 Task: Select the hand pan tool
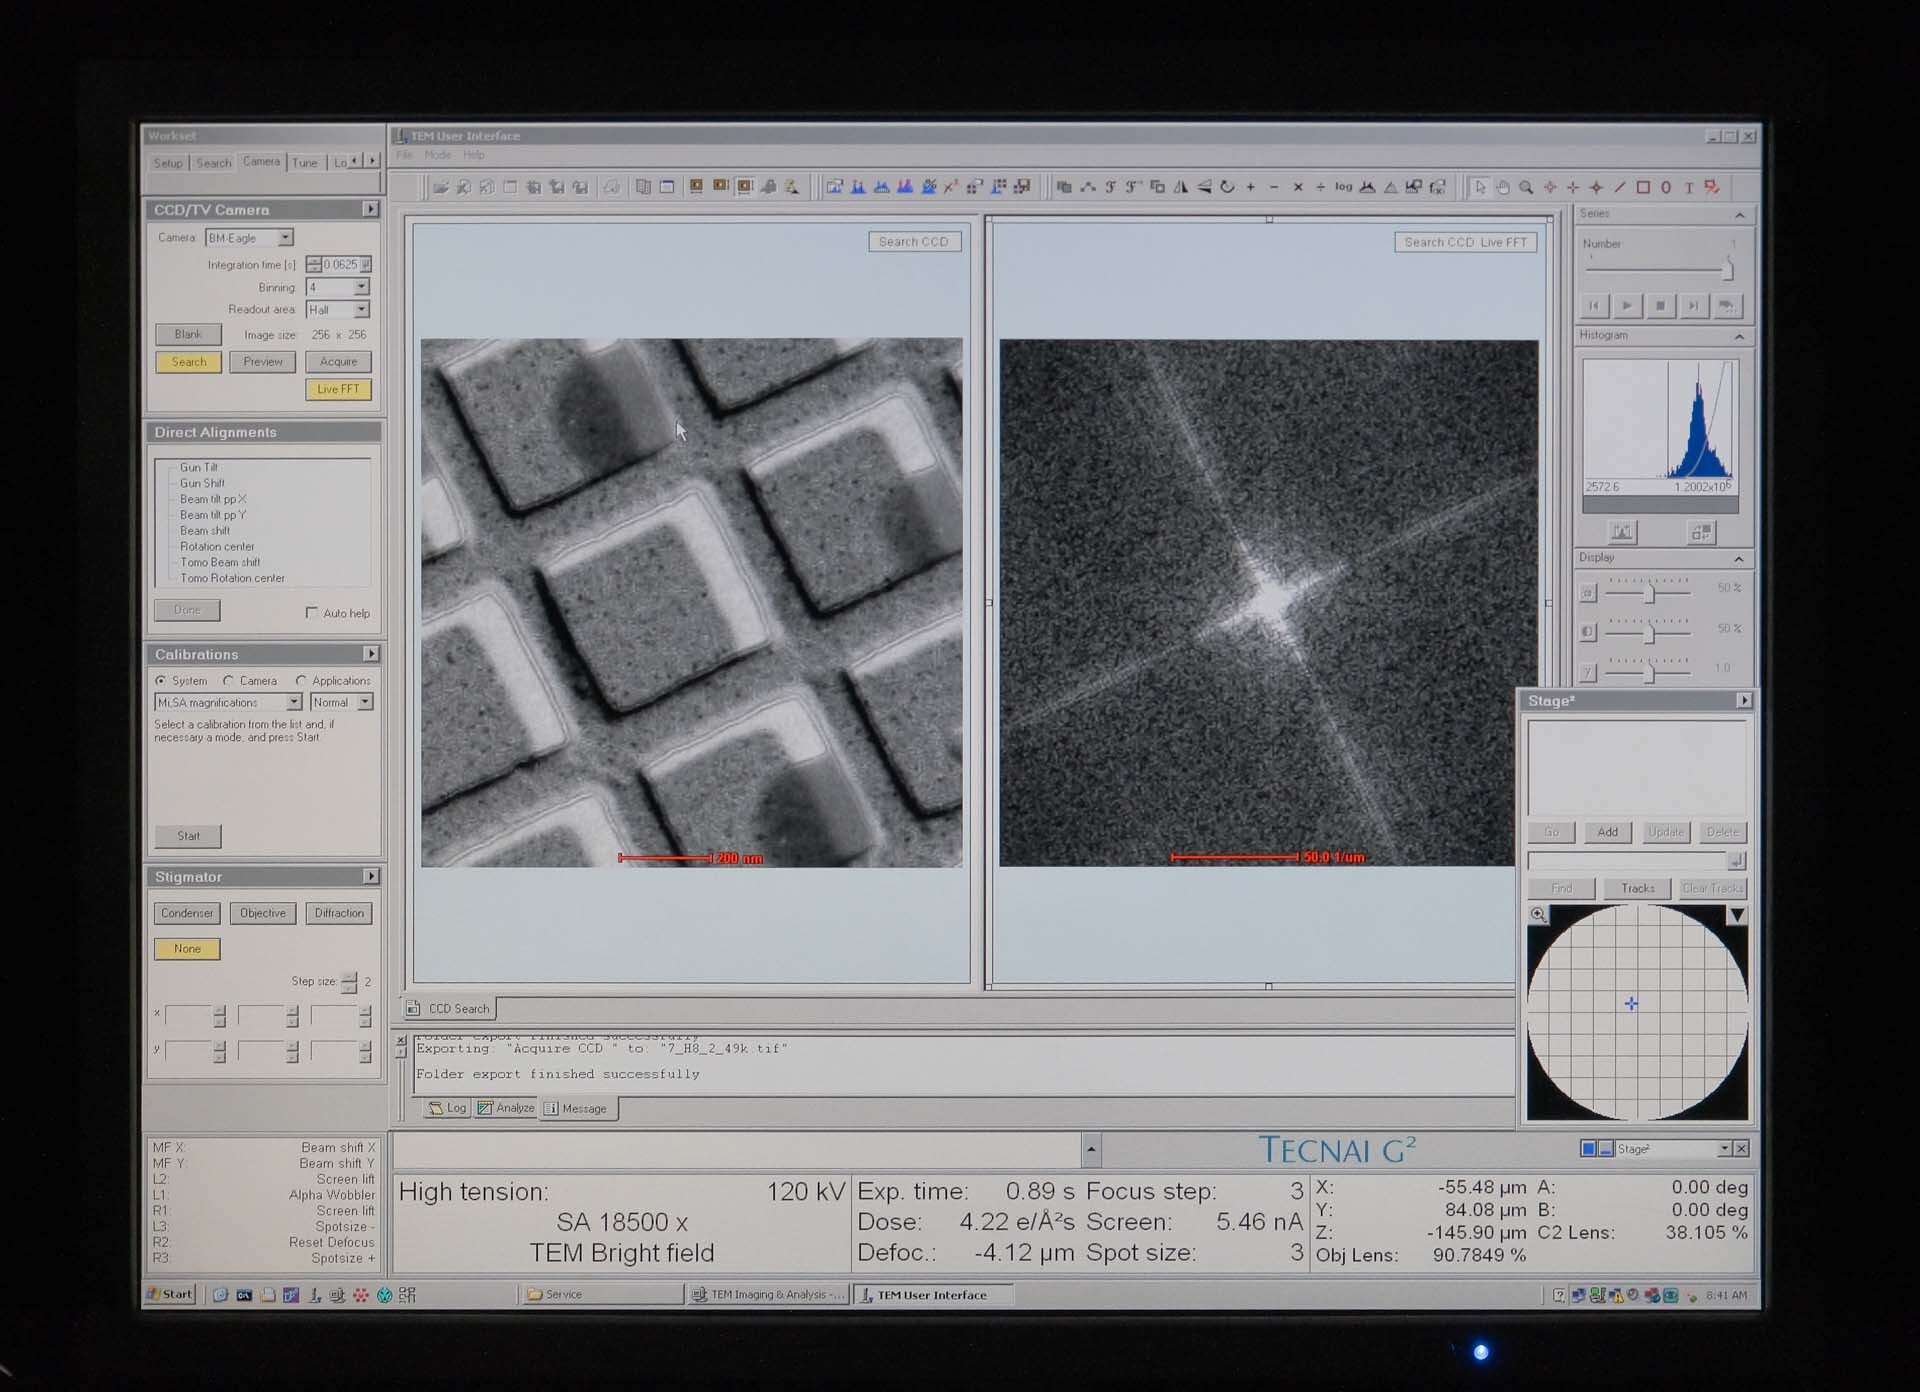tap(1503, 187)
